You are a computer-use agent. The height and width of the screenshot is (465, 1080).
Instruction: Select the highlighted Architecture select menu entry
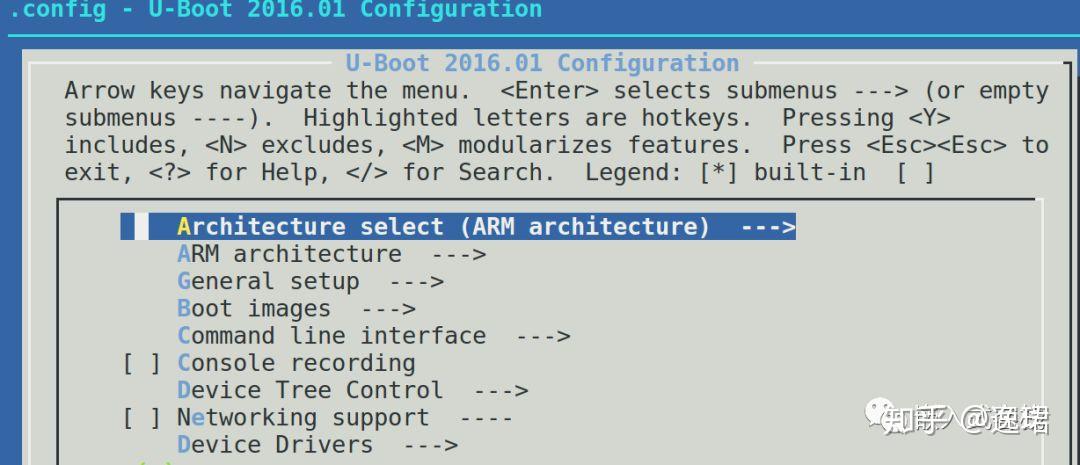coord(443,227)
